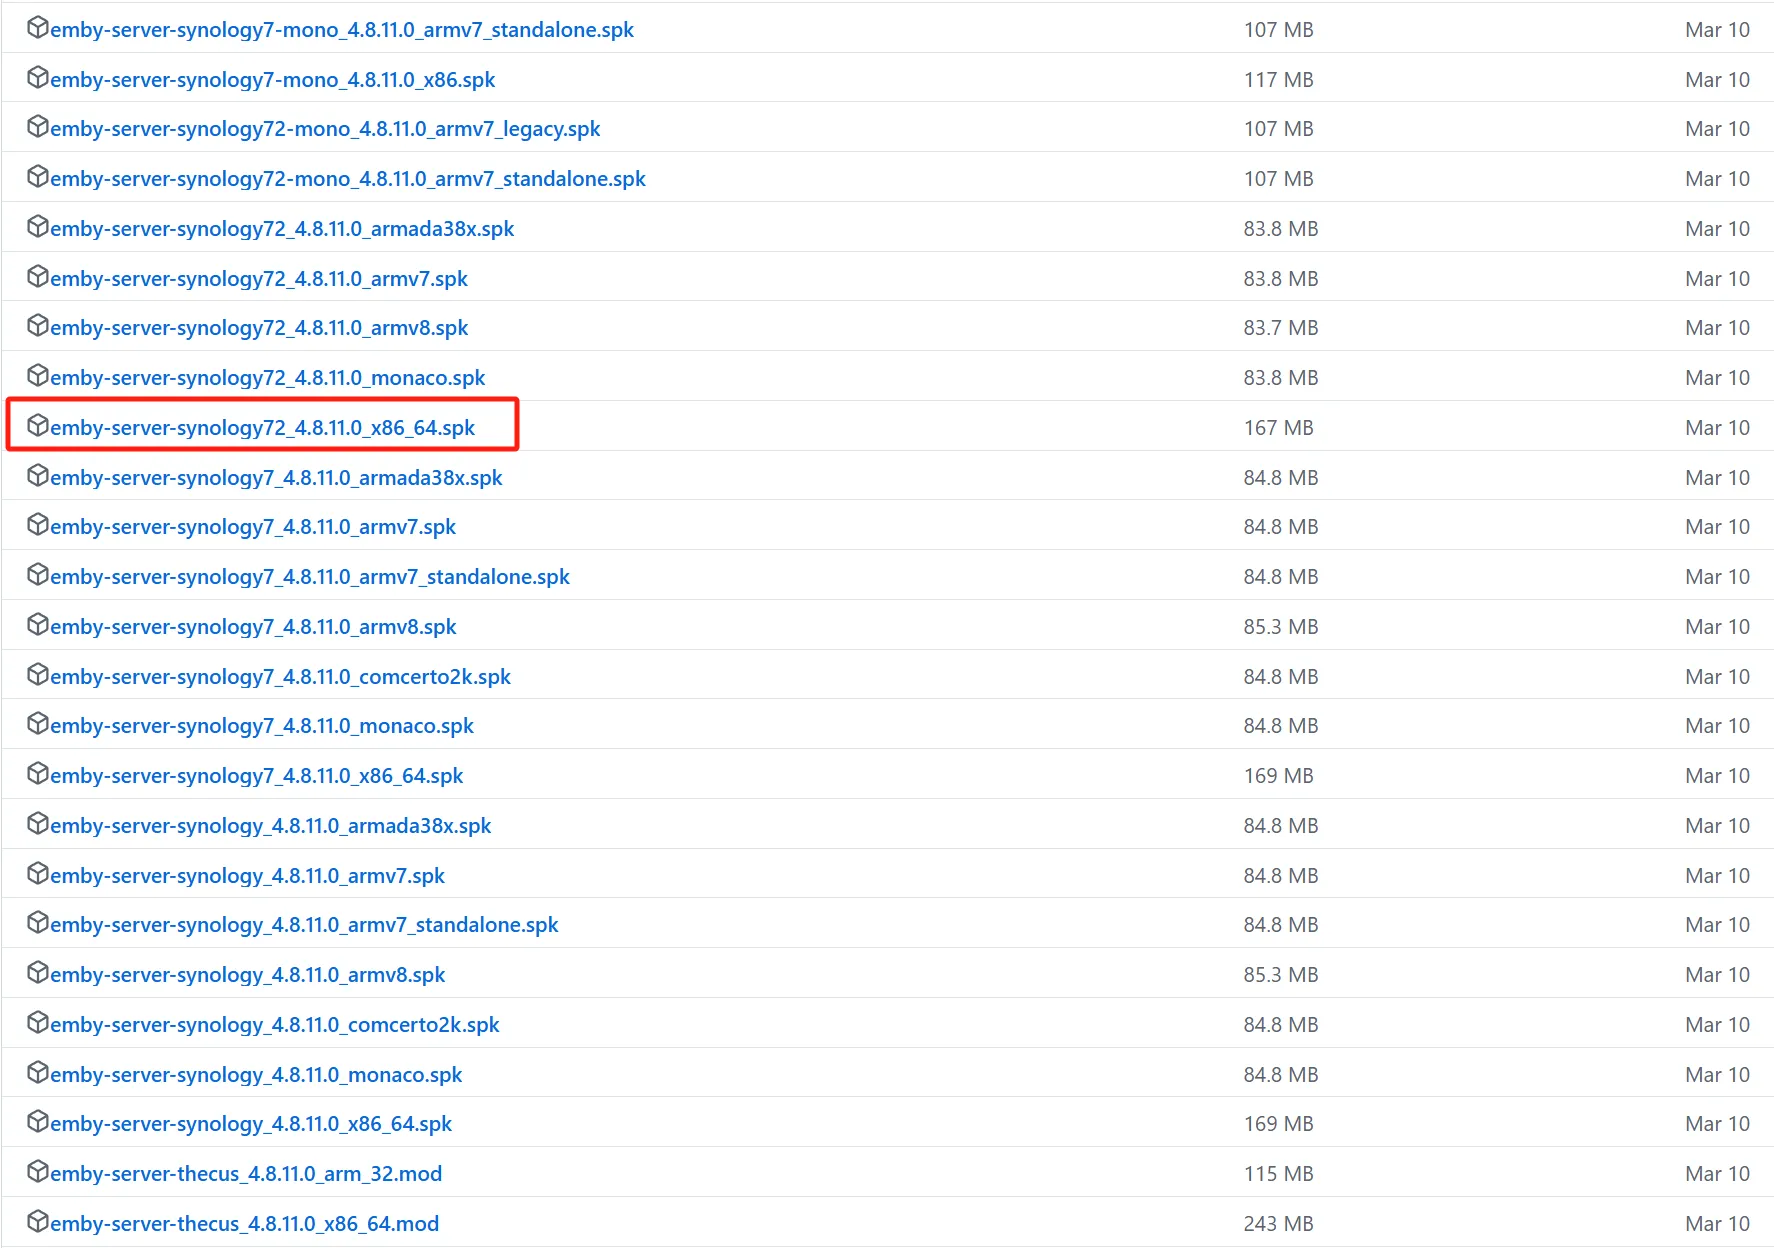Click package icon beside synology72 monaco spk
The image size is (1774, 1248).
pos(38,376)
